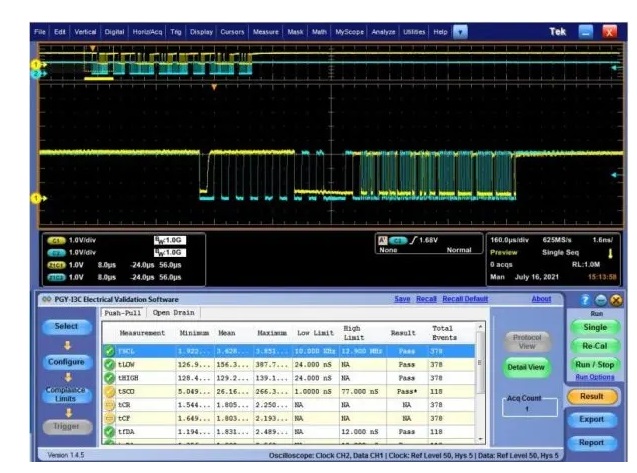Click the yellow status icon for tSCO

pos(109,391)
